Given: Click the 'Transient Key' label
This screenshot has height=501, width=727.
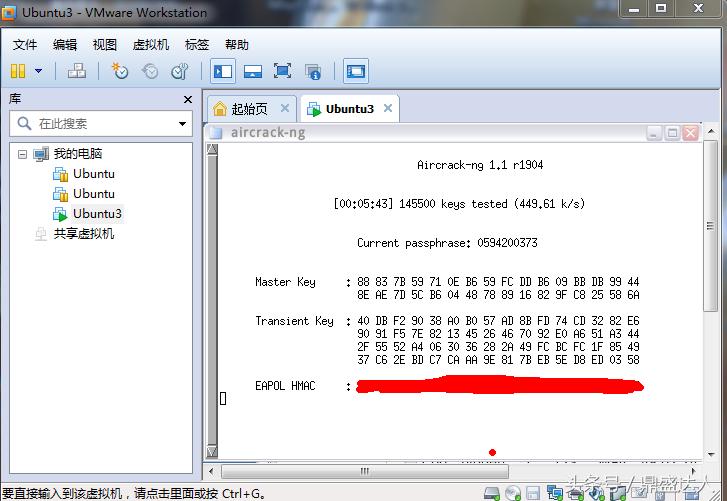Looking at the screenshot, I should pyautogui.click(x=294, y=321).
